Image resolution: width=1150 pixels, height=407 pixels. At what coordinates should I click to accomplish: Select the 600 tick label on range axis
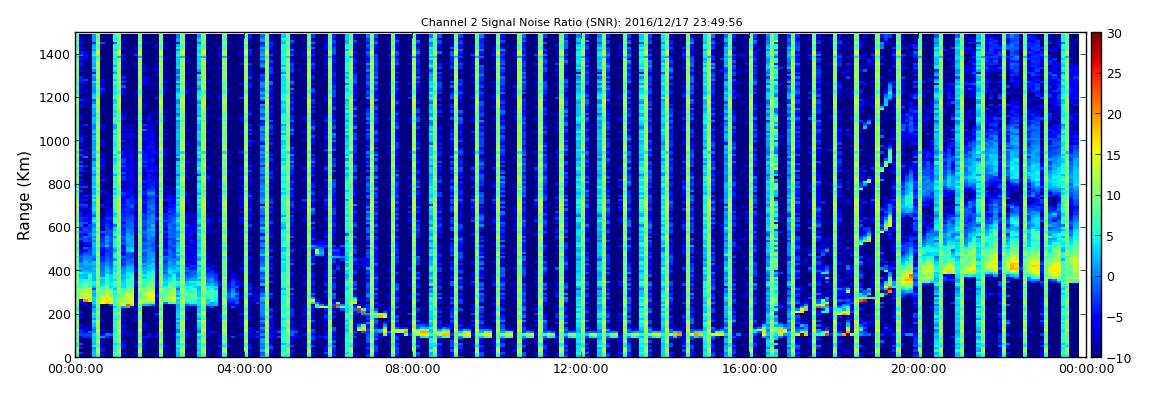[x=59, y=228]
